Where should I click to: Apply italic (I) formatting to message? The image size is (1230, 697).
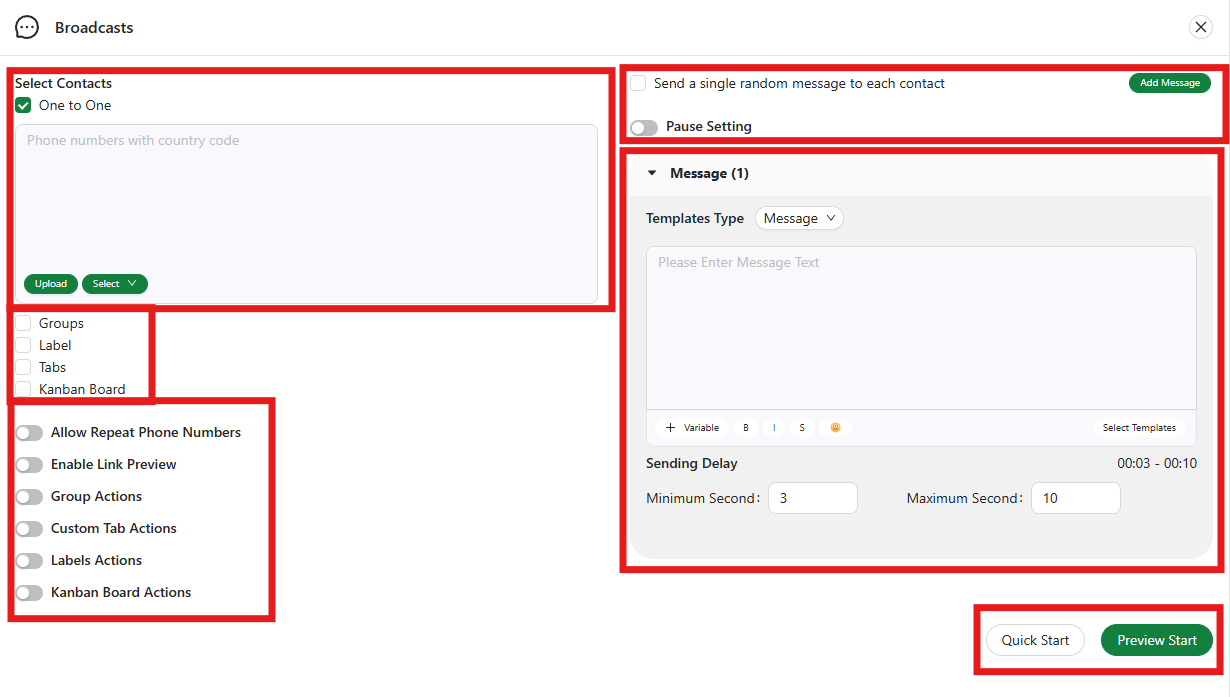click(x=774, y=428)
